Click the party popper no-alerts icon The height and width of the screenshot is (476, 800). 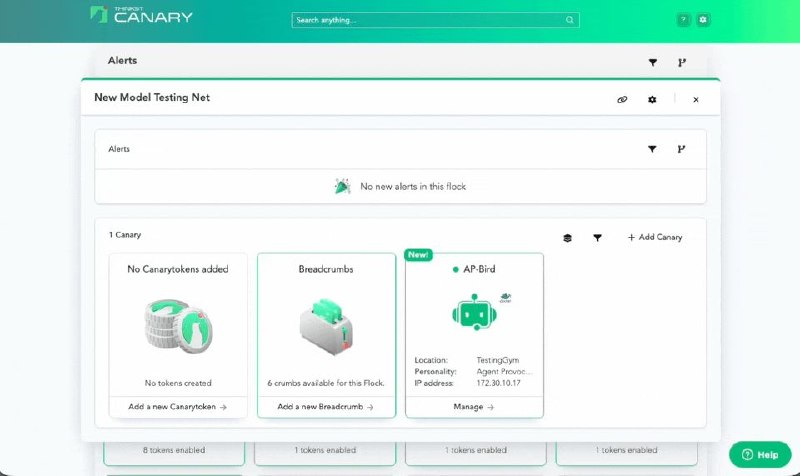click(x=342, y=187)
